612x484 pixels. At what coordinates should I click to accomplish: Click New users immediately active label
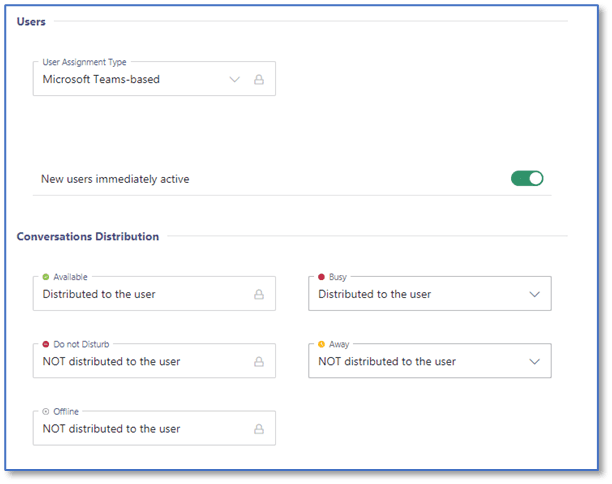[x=115, y=179]
